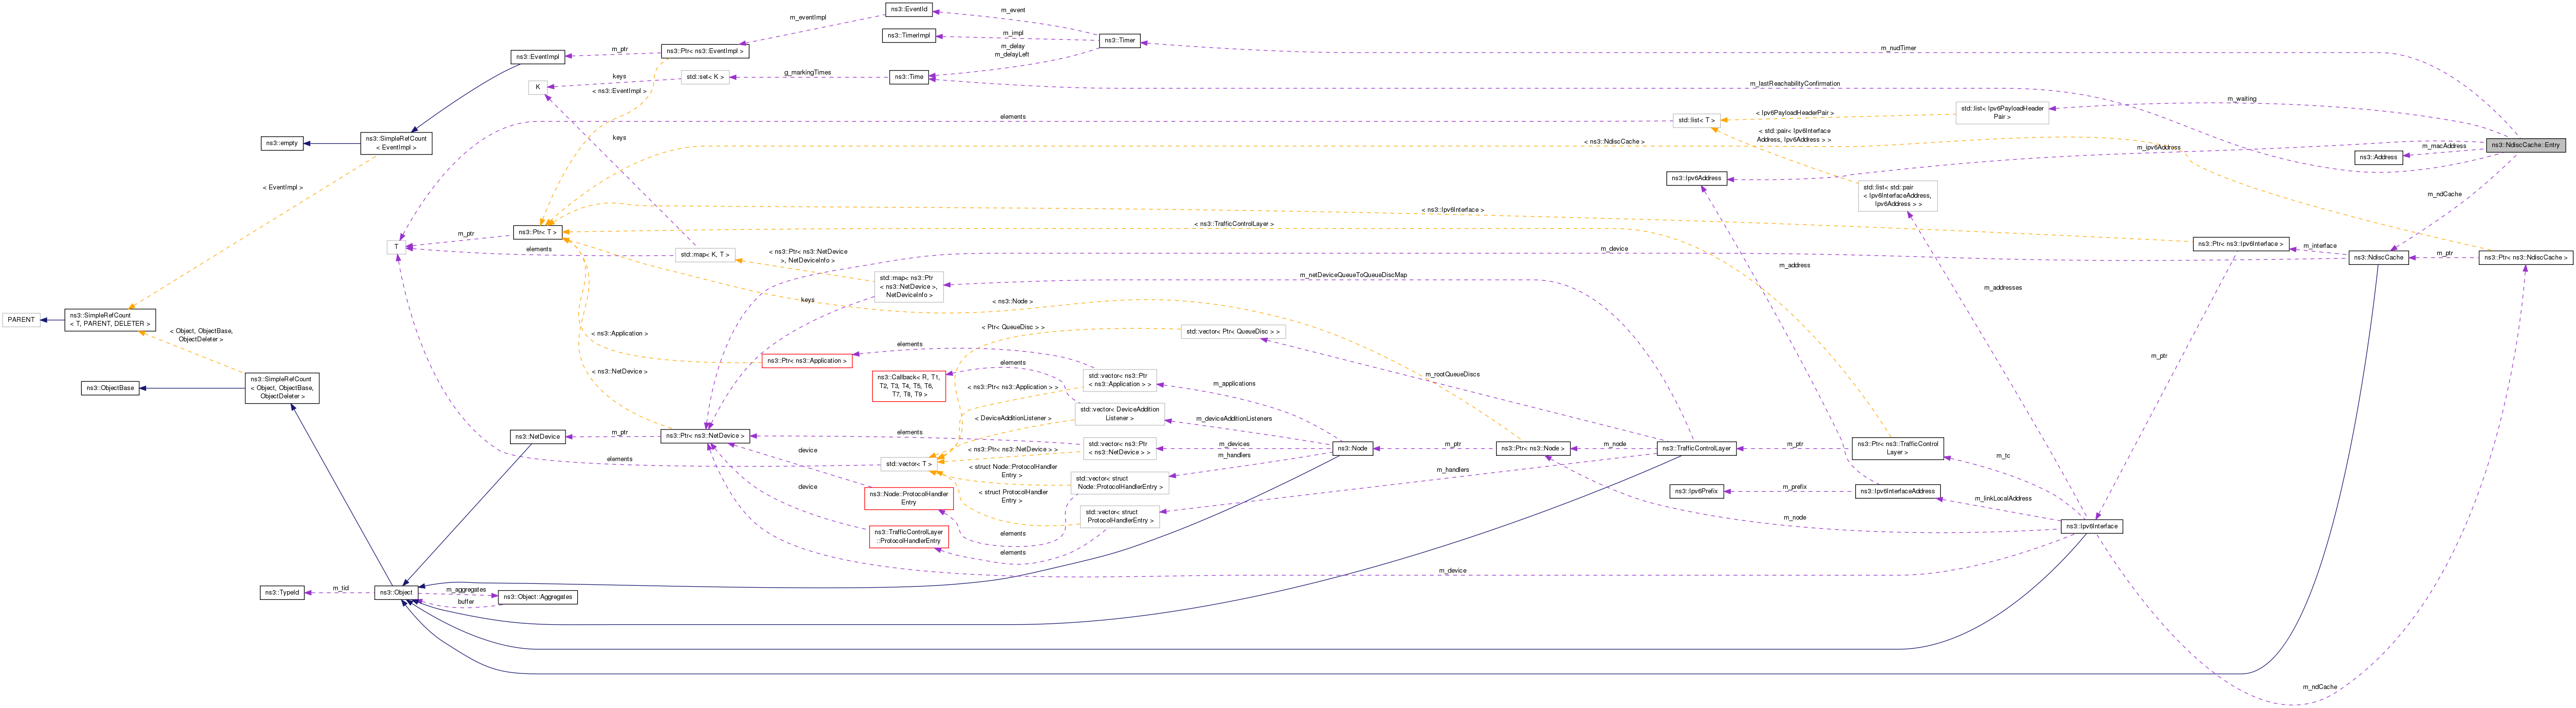Click the ns3::Node::ProtocolHandlerEntry node
Image resolution: width=2576 pixels, height=708 pixels.
tap(908, 498)
